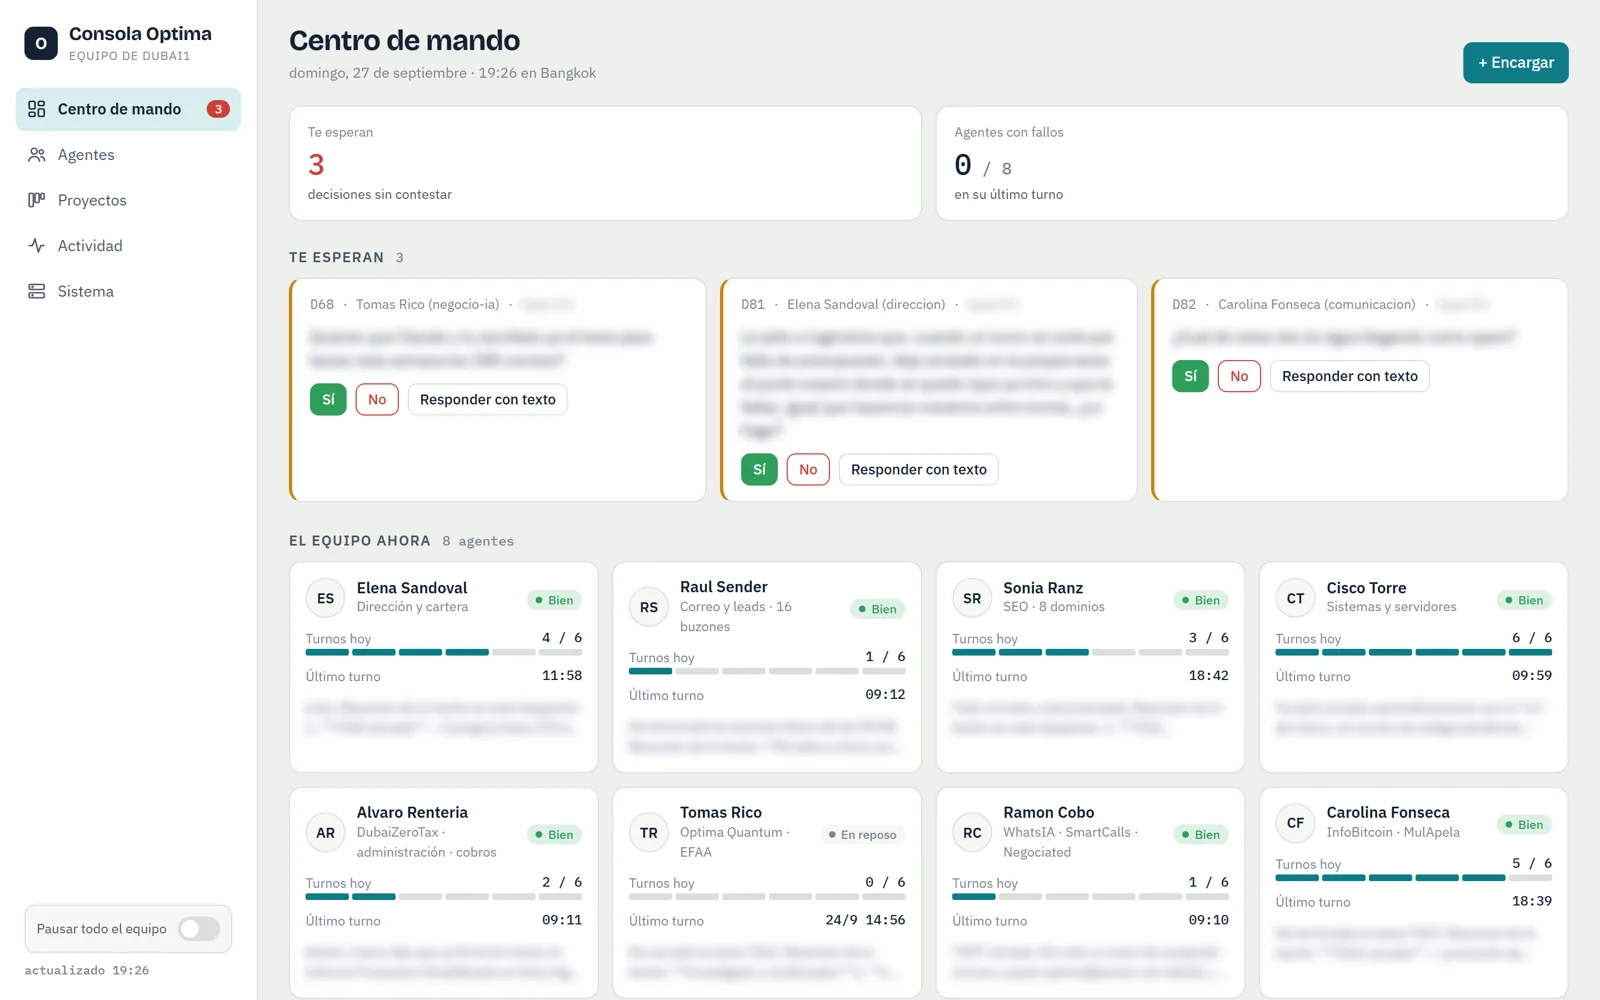Open the Actividad section
Viewport: 1600px width, 1000px height.
[x=128, y=246]
